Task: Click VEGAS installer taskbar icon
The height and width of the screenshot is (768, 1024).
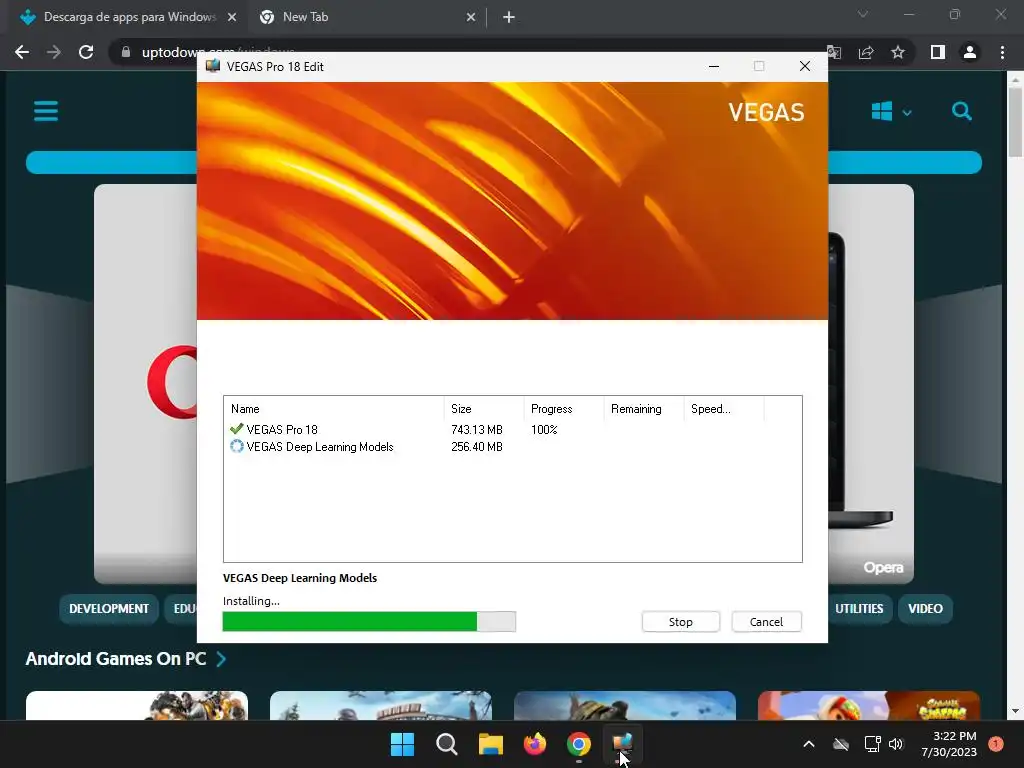Action: [622, 743]
